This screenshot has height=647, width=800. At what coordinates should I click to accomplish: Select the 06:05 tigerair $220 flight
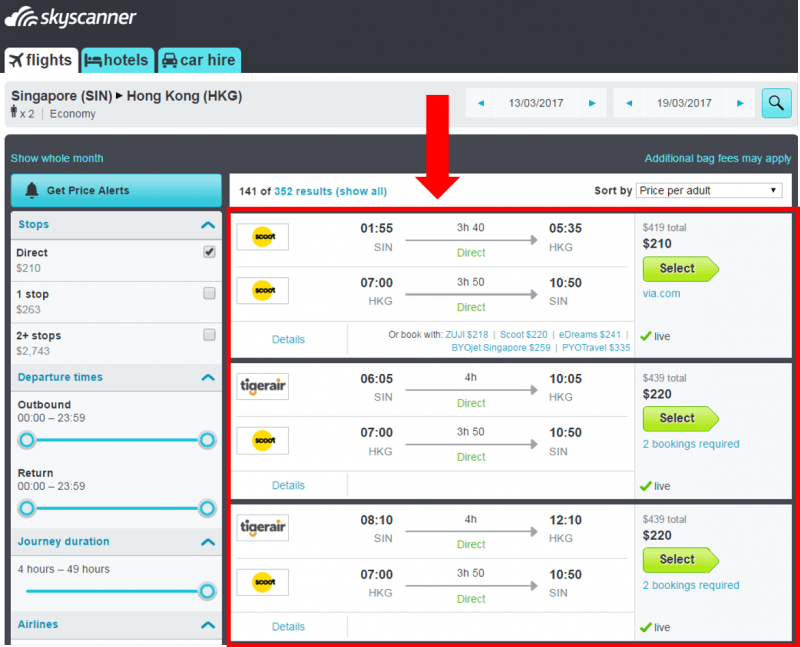coord(681,418)
